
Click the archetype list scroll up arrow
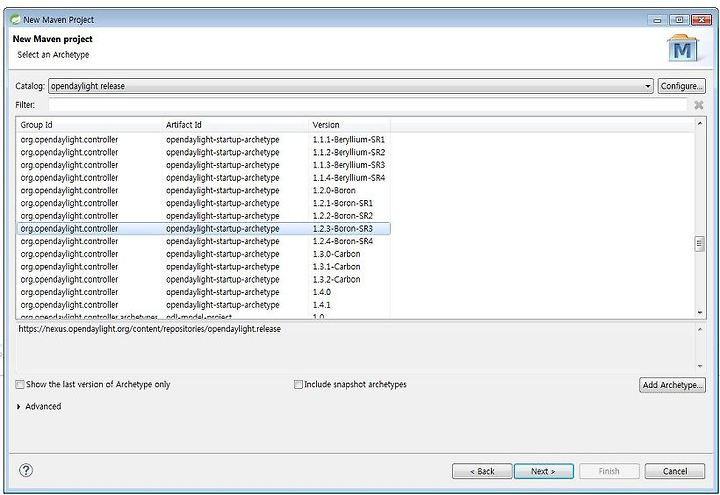coord(699,123)
